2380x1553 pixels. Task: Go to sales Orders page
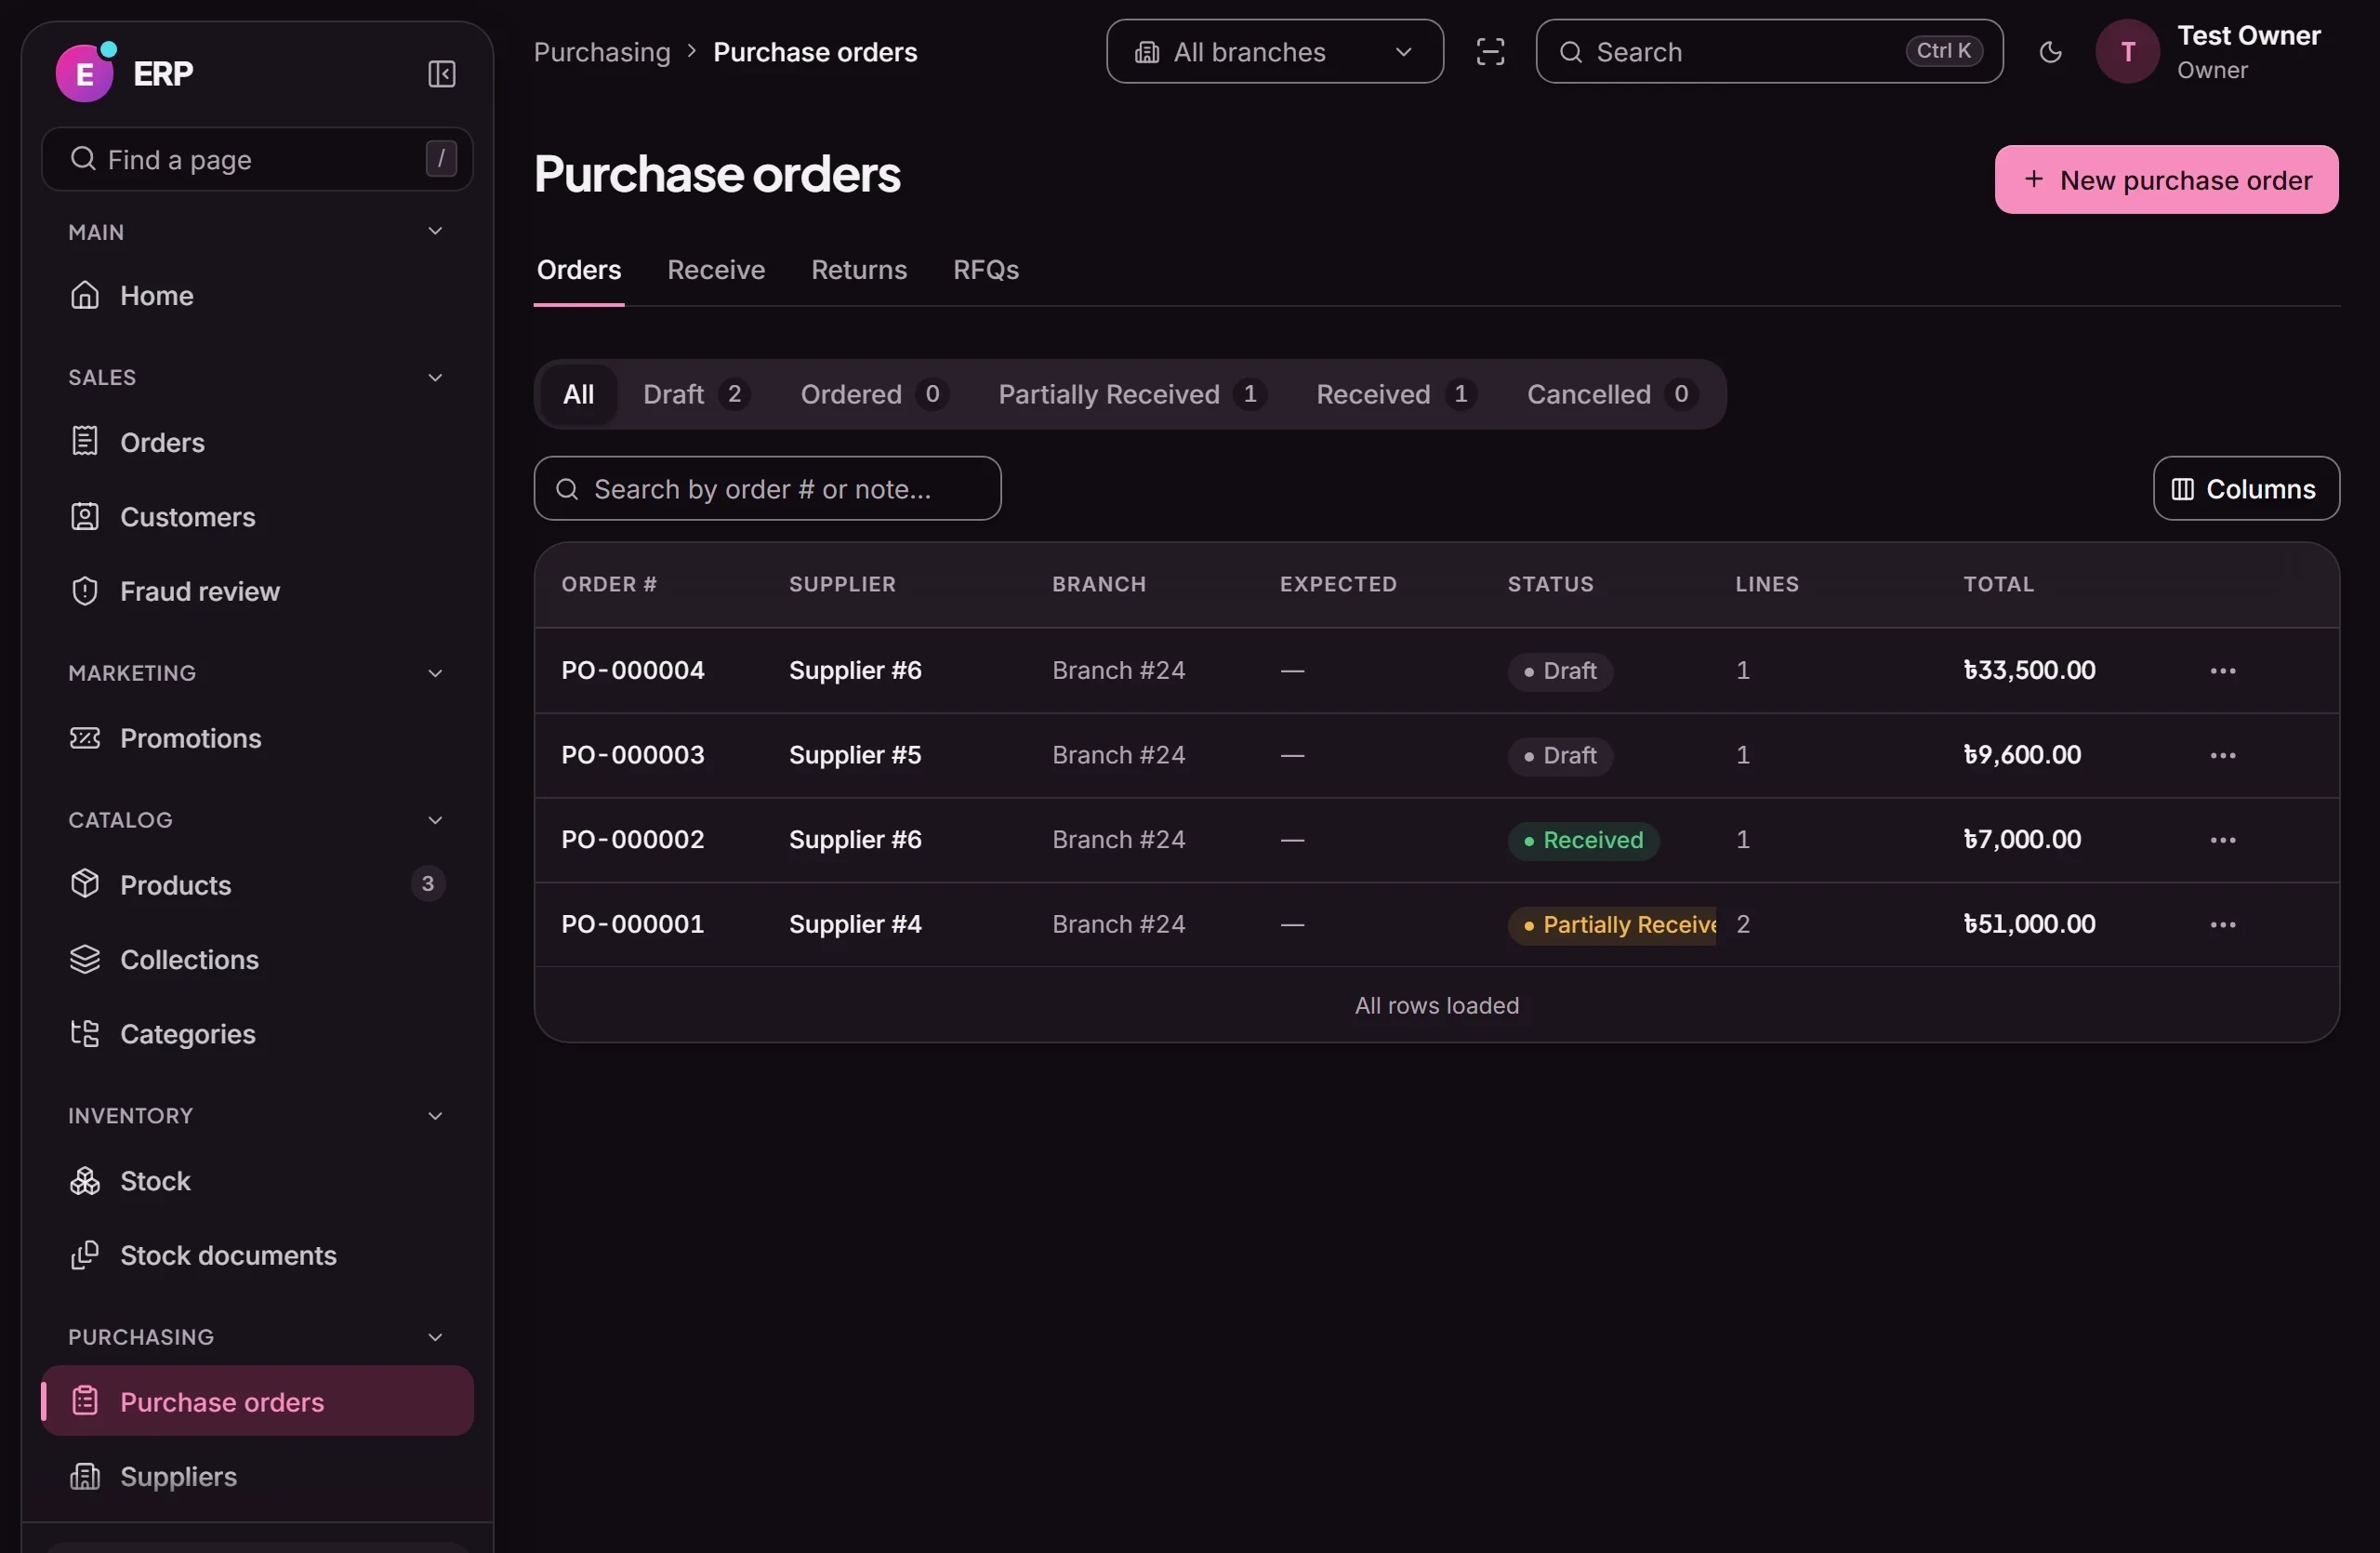[x=257, y=442]
